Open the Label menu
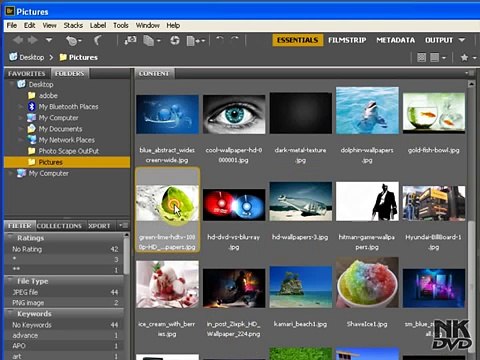The width and height of the screenshot is (480, 360). pos(98,25)
